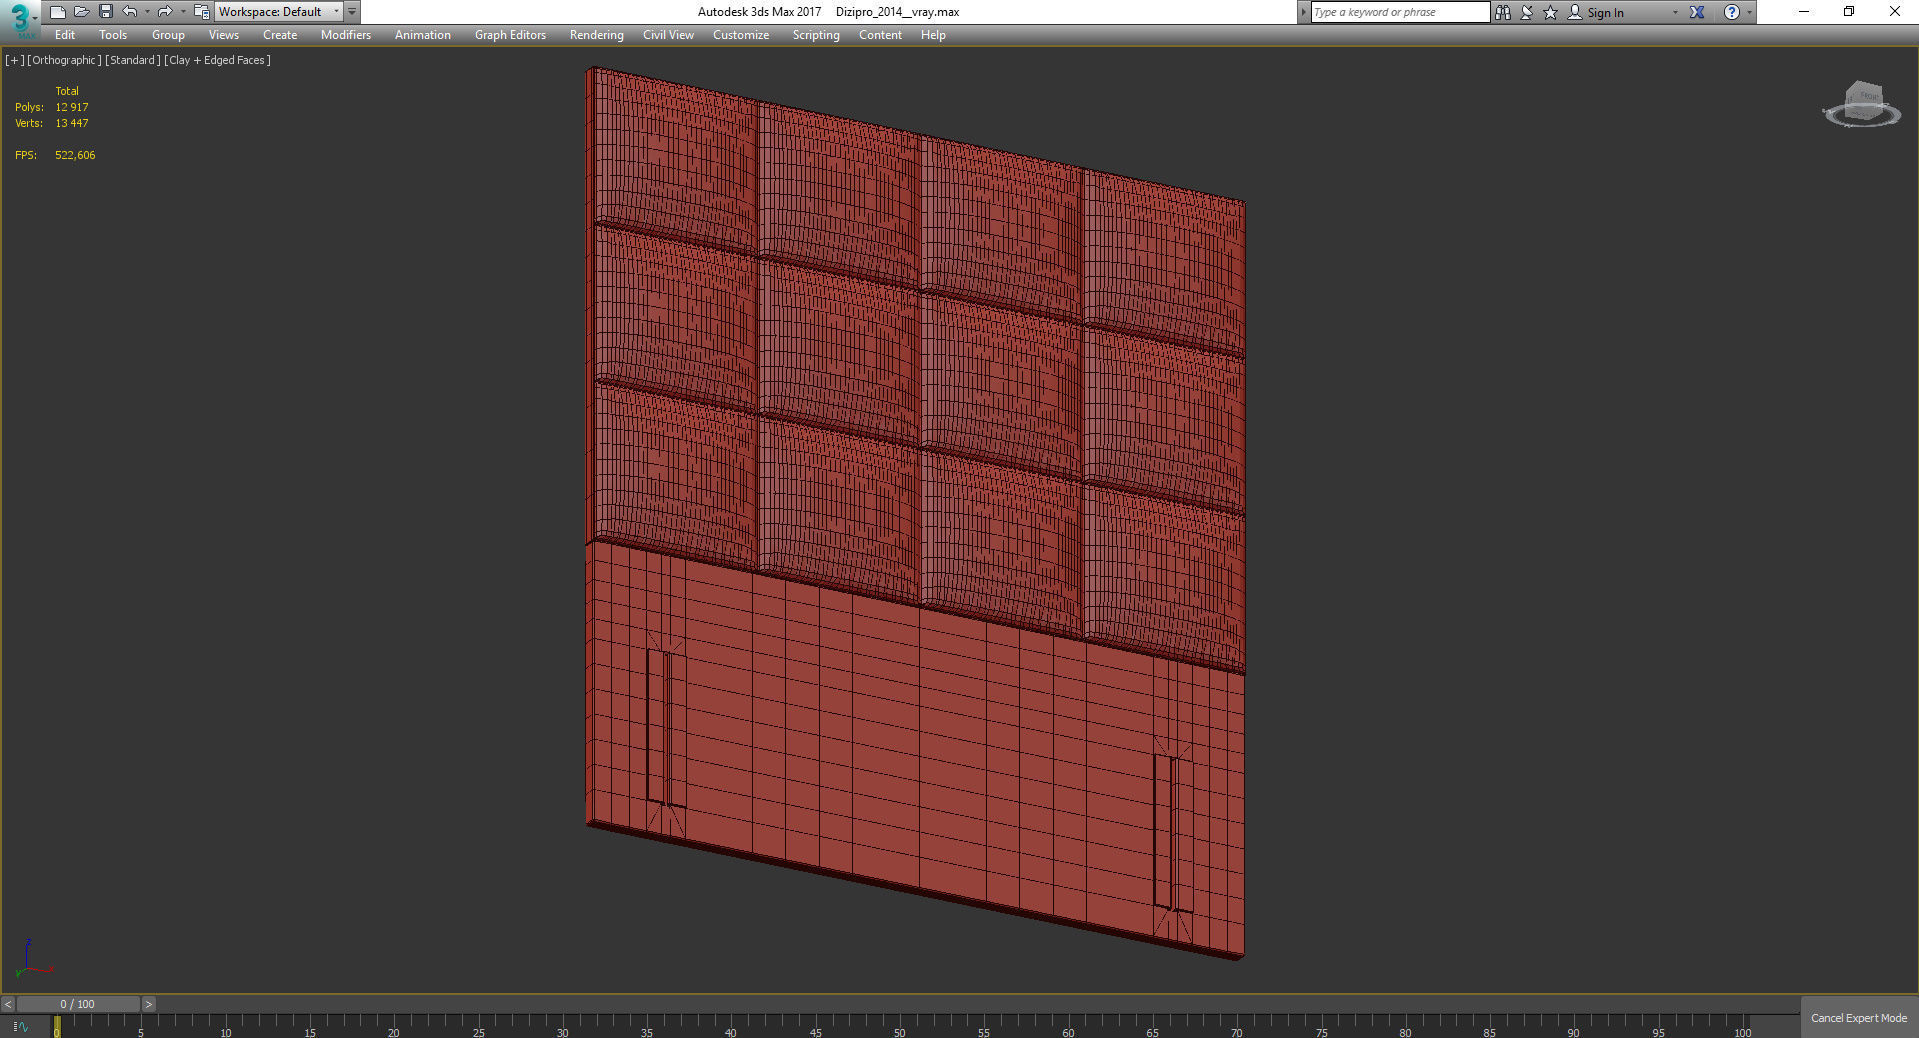Open the Content menu

(880, 35)
